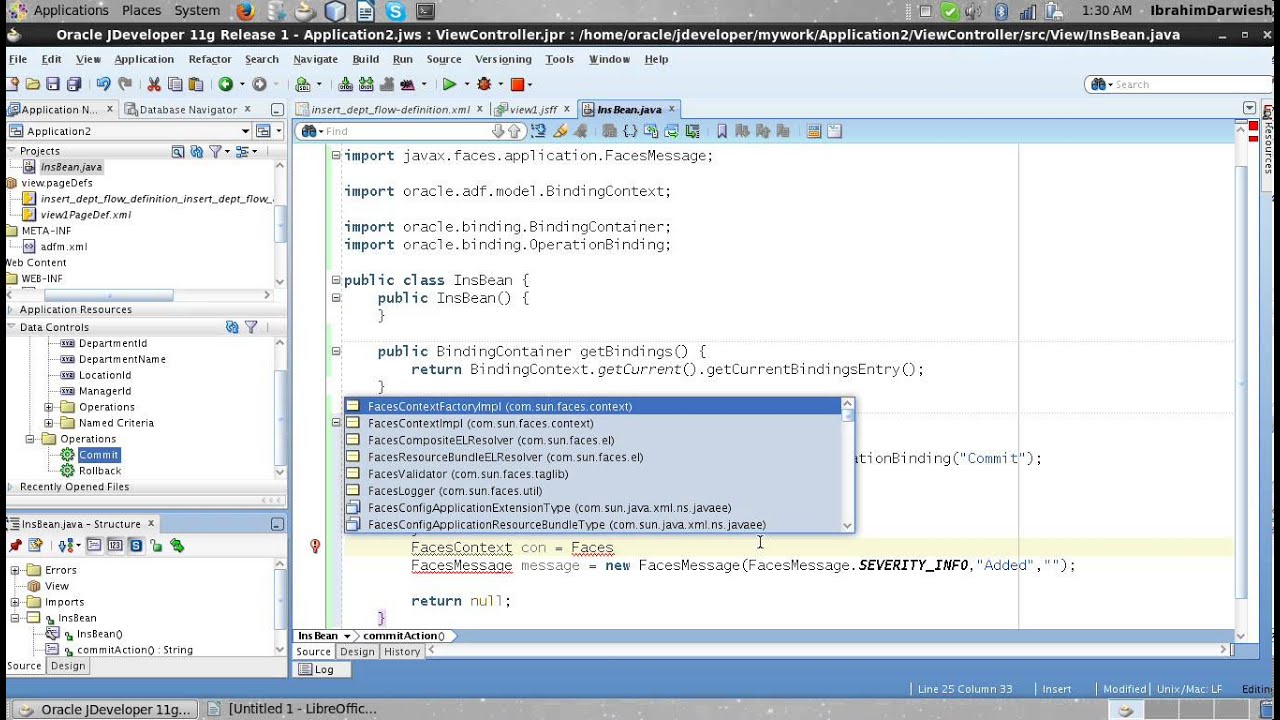Open the Application2 selector dropdown

pyautogui.click(x=245, y=131)
